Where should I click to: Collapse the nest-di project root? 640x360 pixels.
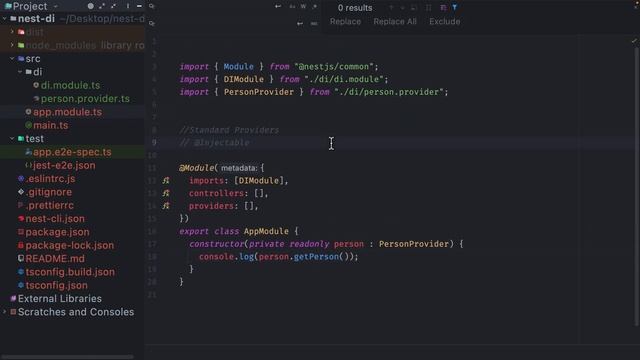(4, 19)
